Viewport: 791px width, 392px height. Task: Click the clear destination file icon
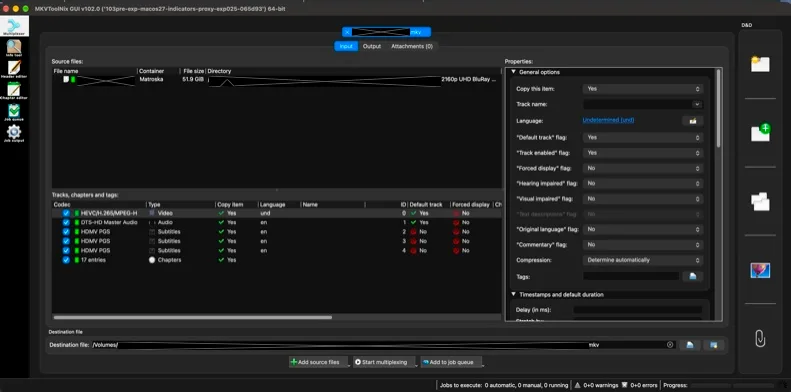click(670, 345)
